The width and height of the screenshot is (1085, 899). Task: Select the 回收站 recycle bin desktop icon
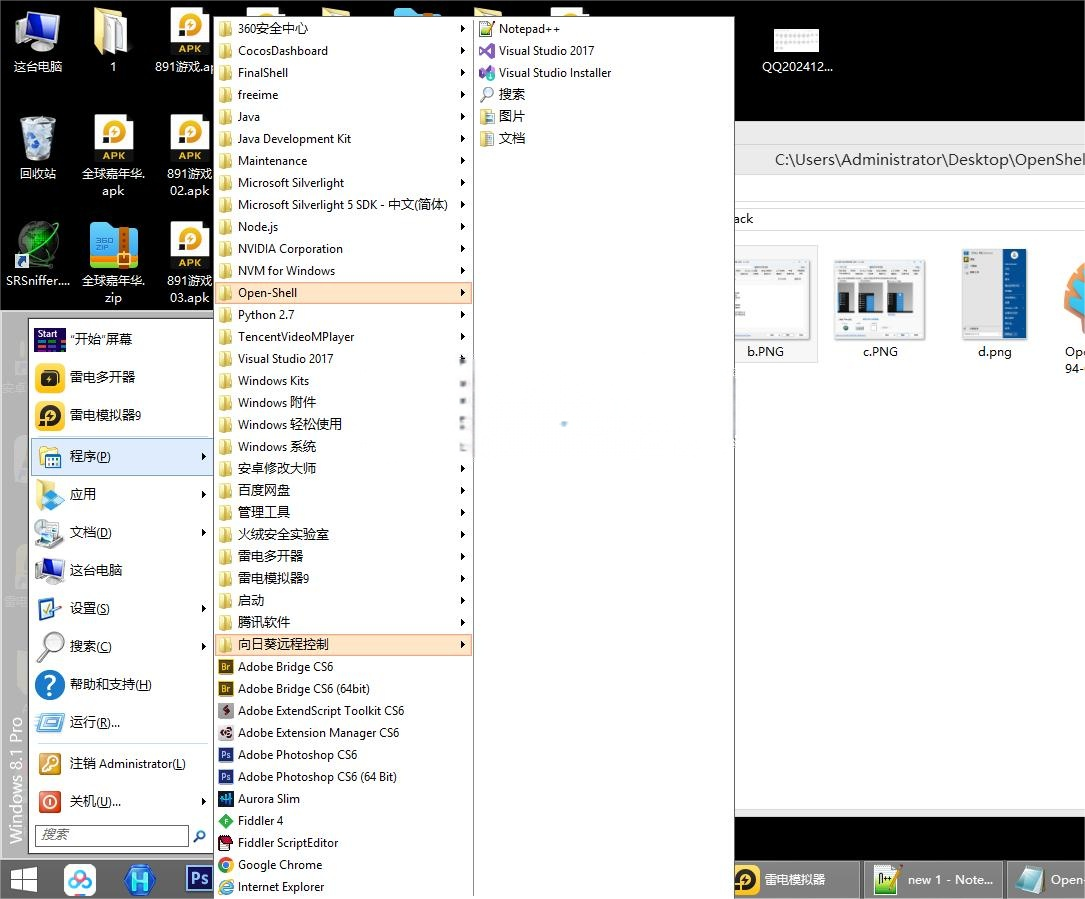coord(38,148)
